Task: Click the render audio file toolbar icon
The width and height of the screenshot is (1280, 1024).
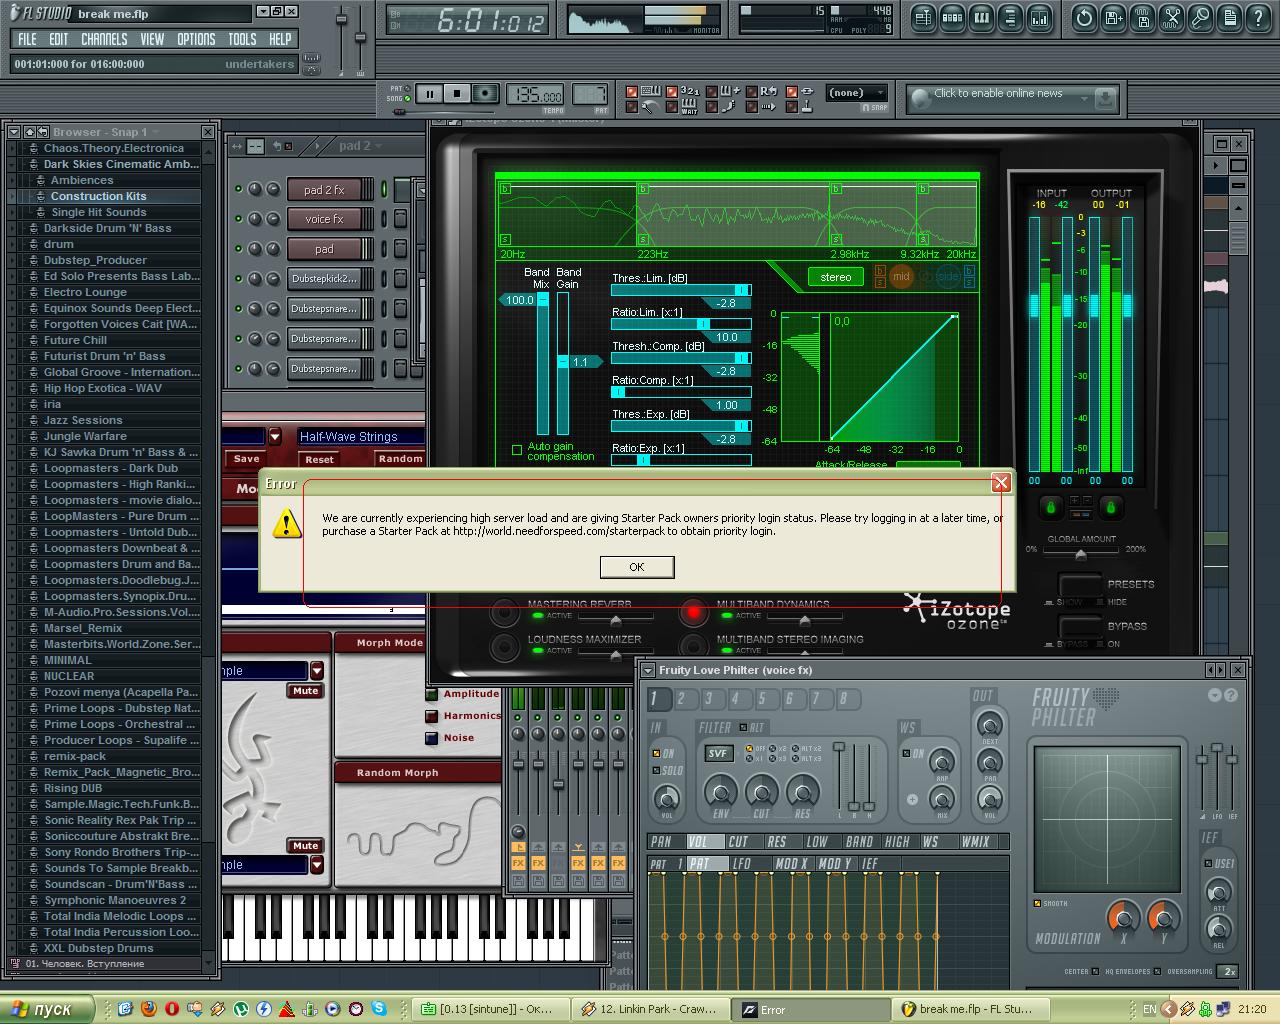Action: coord(1142,18)
